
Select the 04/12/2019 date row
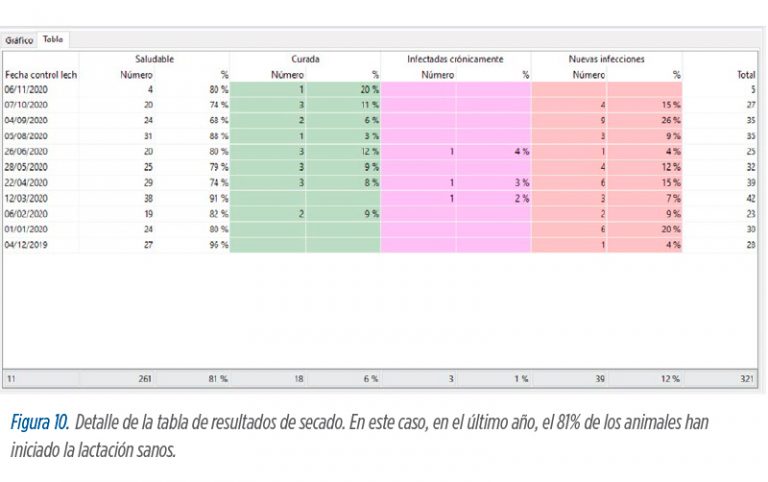(380, 245)
